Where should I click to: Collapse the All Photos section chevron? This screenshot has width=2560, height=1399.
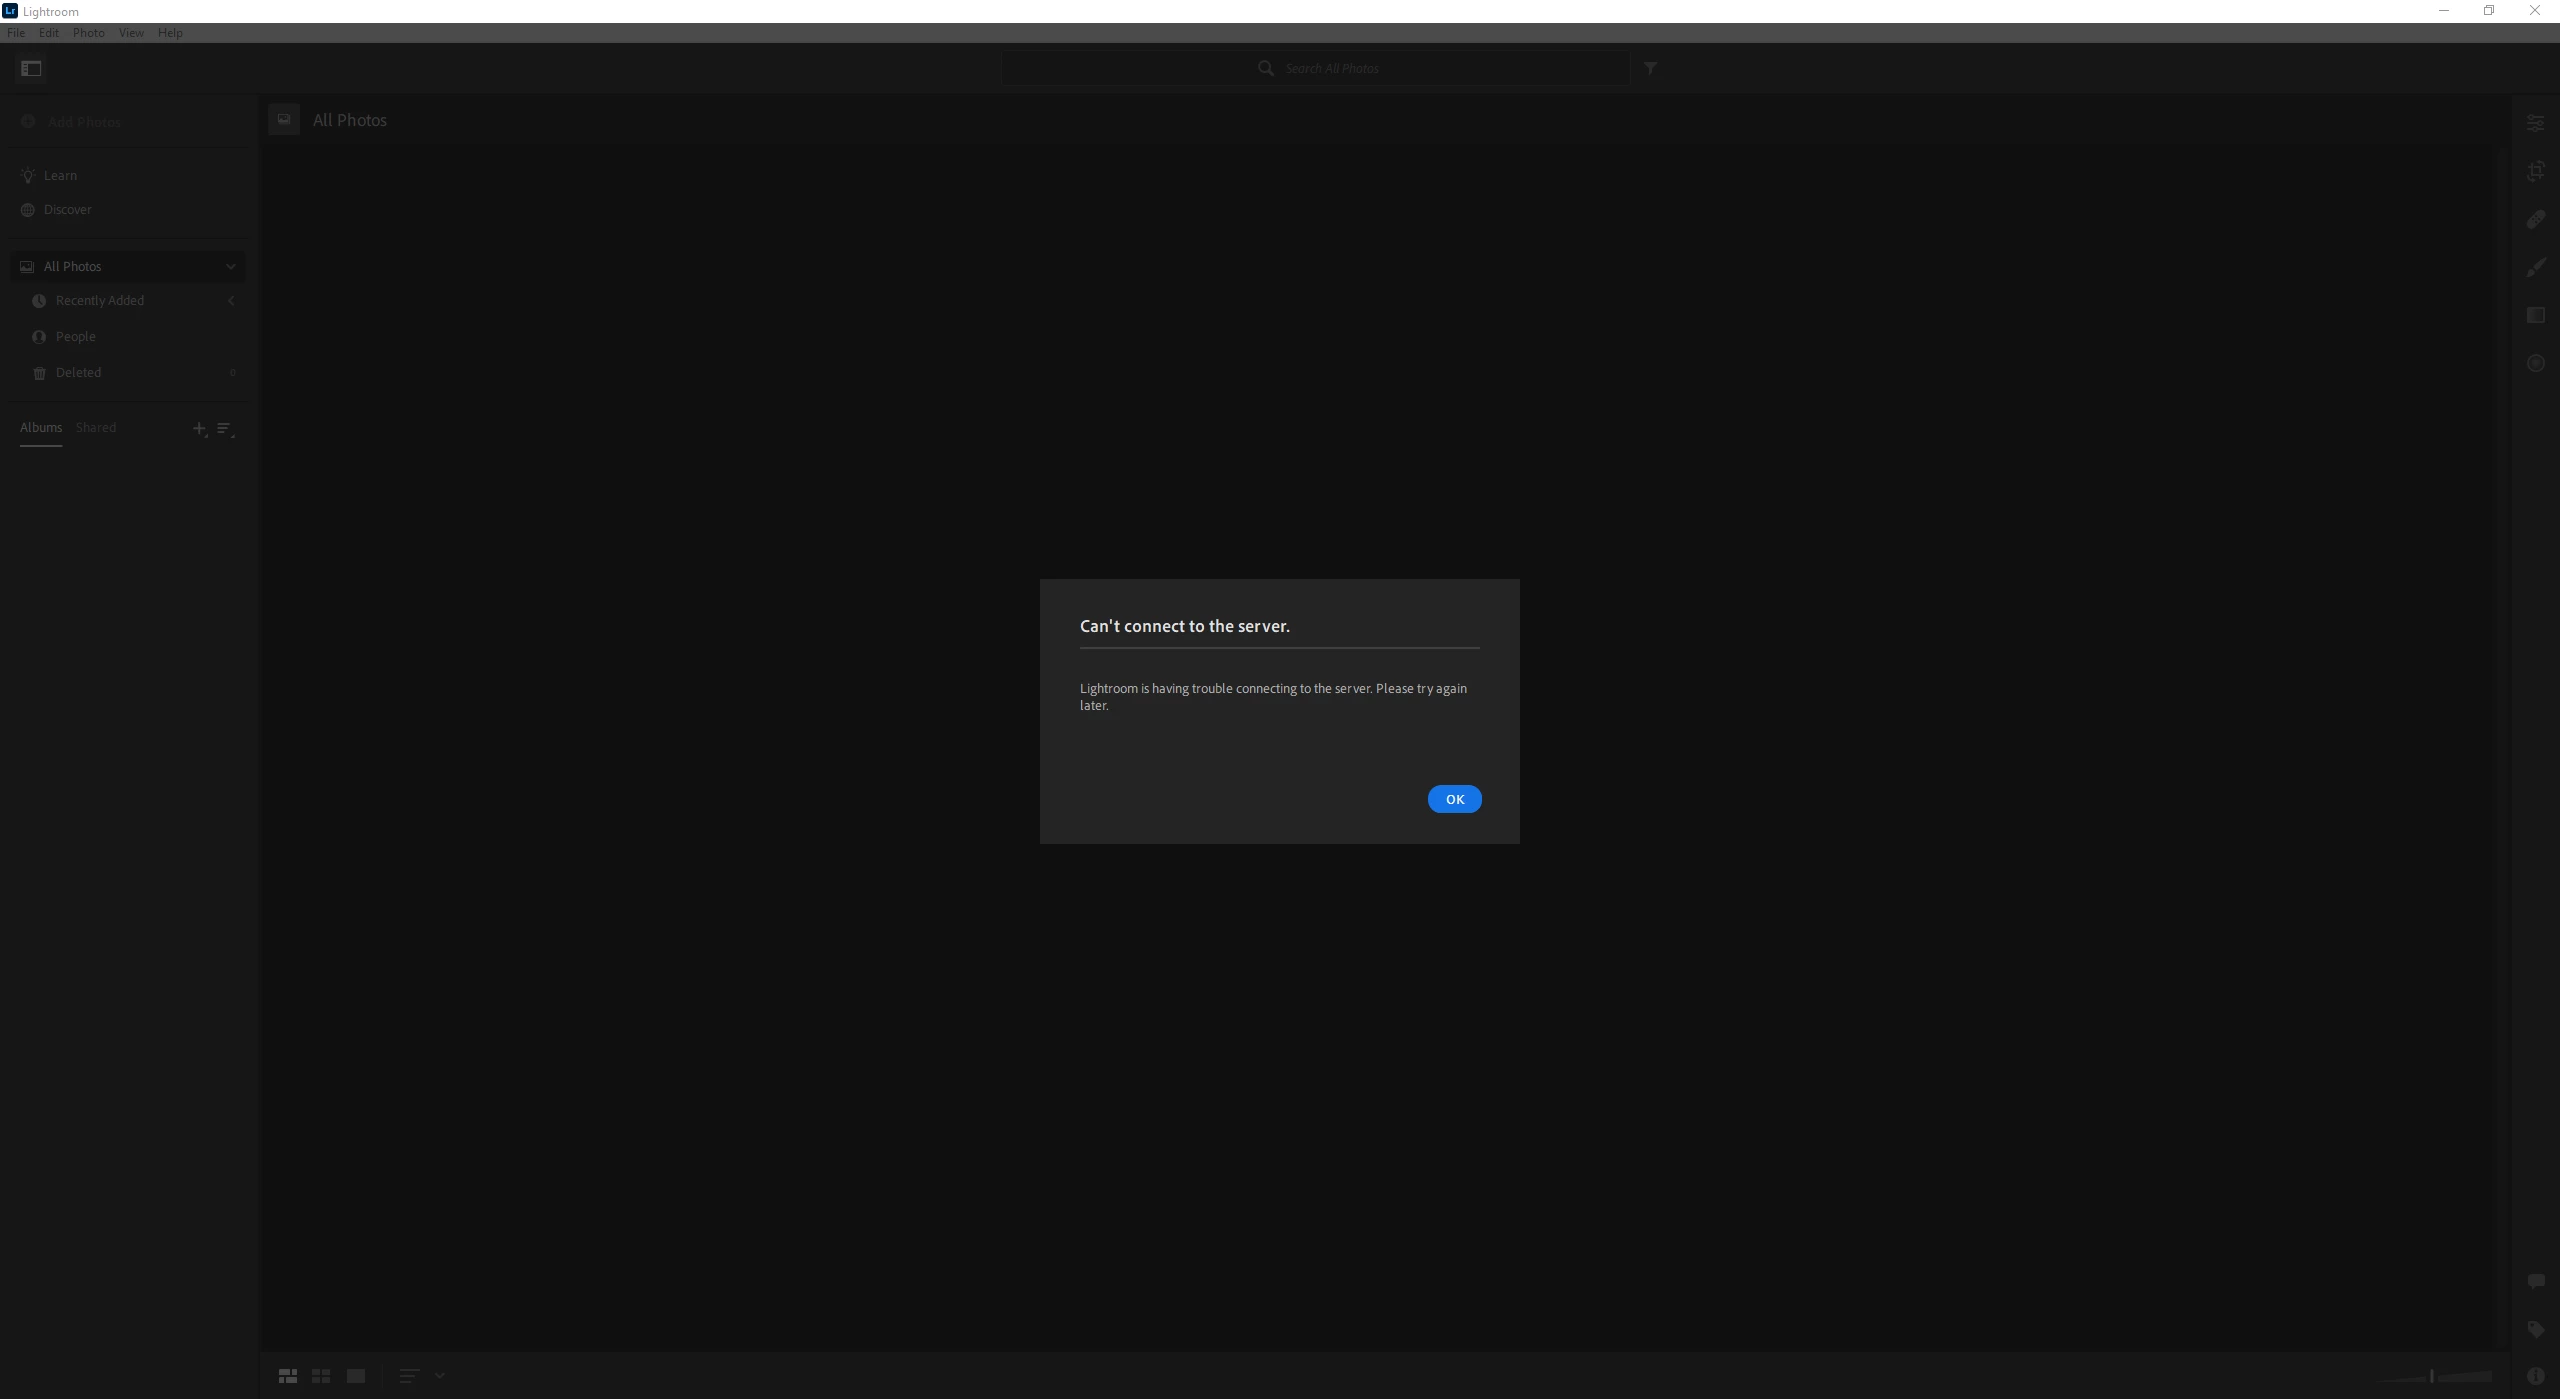pyautogui.click(x=231, y=266)
